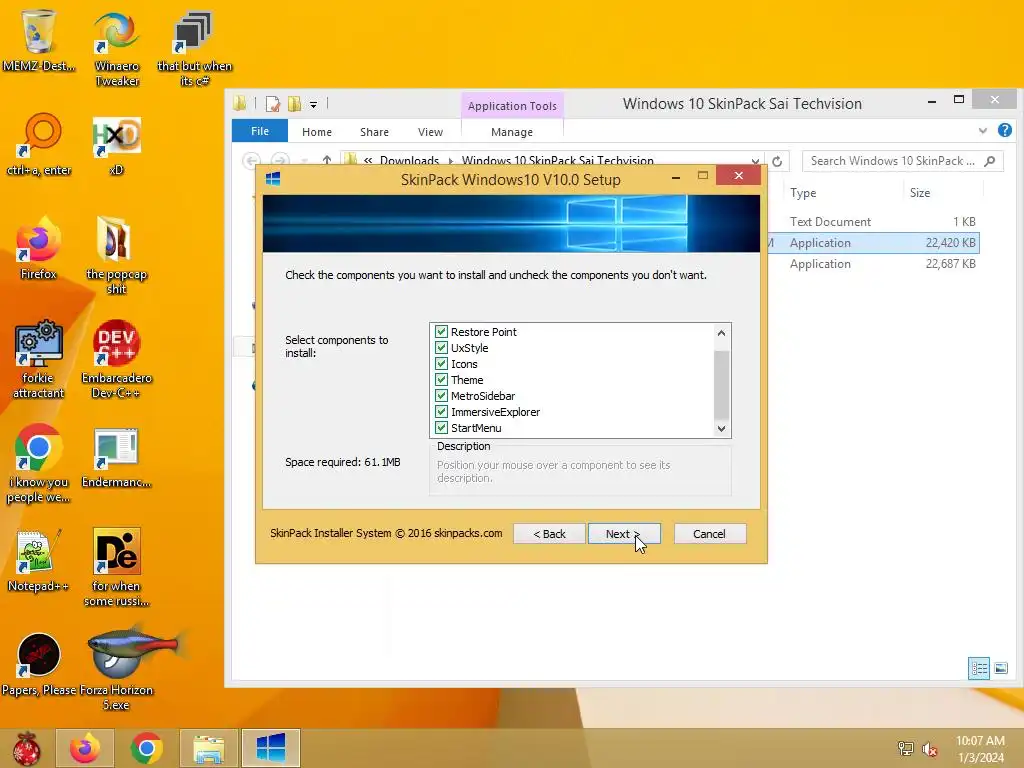
Task: Expand the Explorer ribbon chevron
Action: (983, 131)
